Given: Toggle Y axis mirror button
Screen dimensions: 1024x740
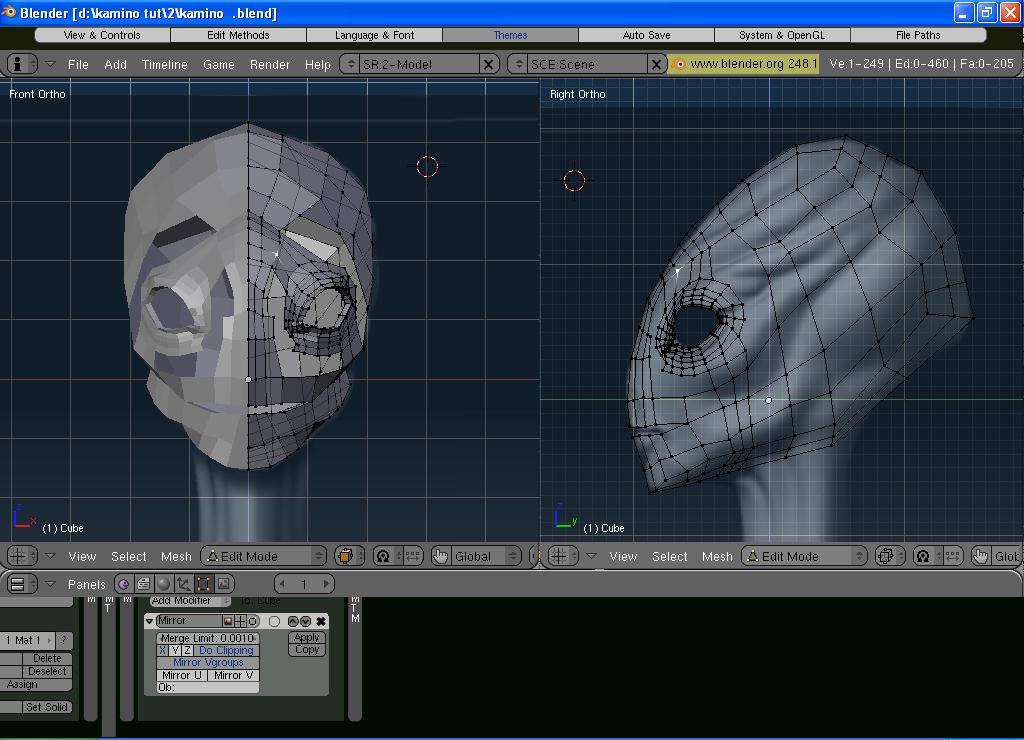Looking at the screenshot, I should point(174,651).
